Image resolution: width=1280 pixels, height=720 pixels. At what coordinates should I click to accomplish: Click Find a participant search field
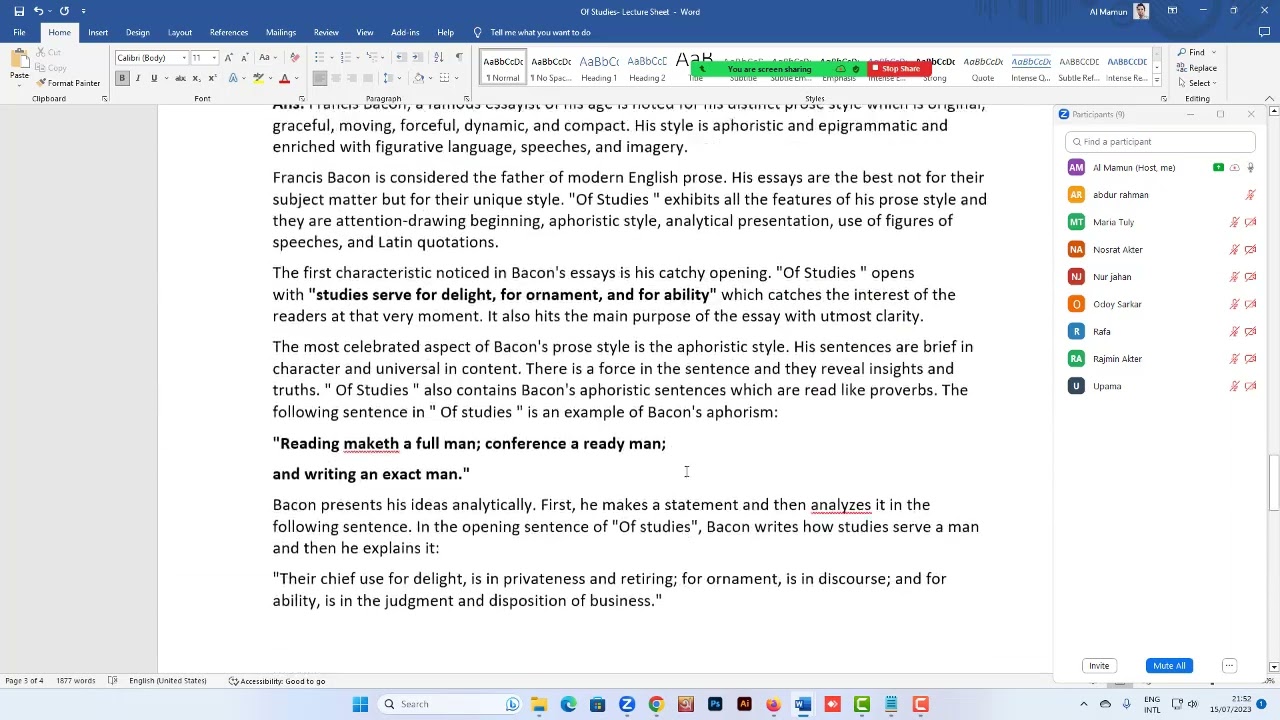[1160, 142]
